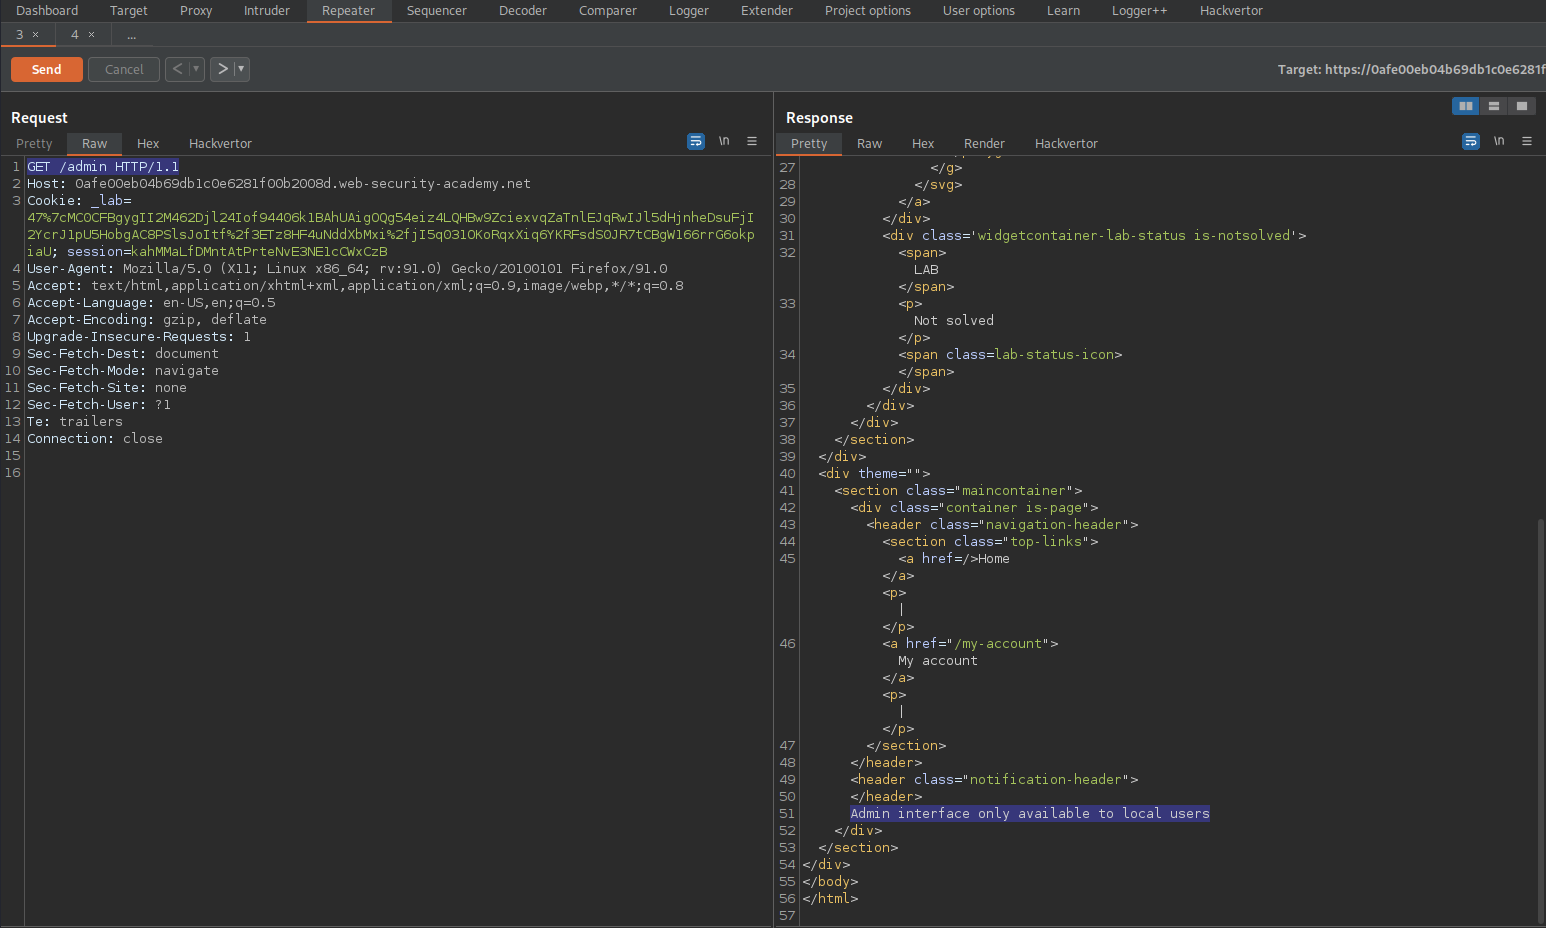The width and height of the screenshot is (1546, 928).
Task: Click the Cancel button
Action: (124, 69)
